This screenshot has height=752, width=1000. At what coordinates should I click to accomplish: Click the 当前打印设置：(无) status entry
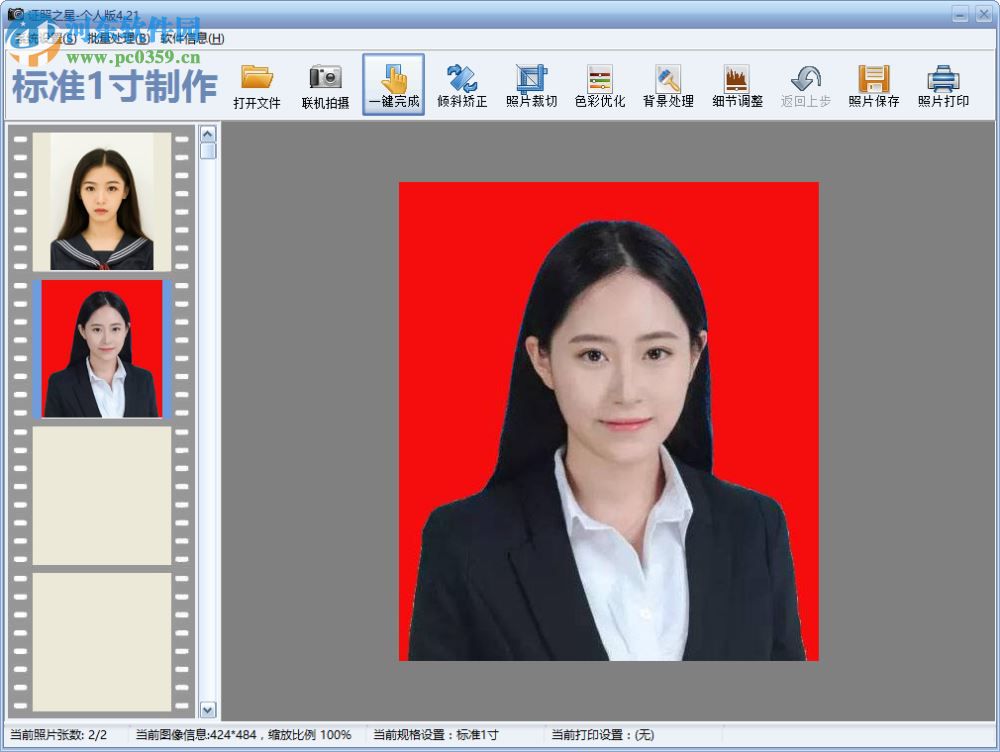click(603, 735)
